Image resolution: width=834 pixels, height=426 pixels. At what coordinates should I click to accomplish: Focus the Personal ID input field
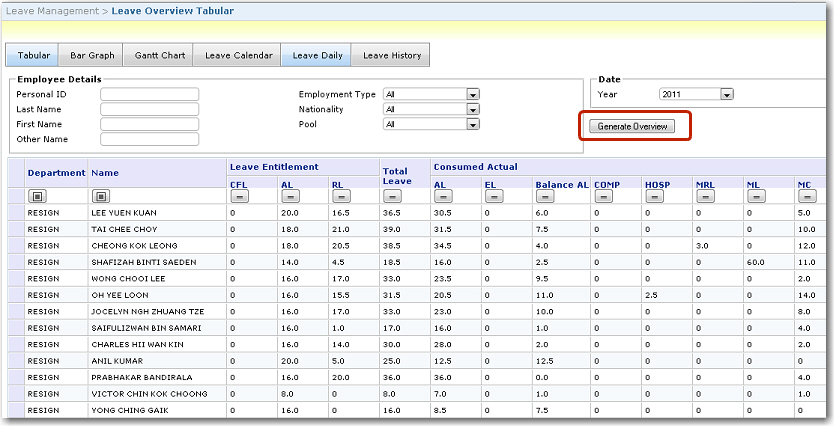click(x=150, y=94)
